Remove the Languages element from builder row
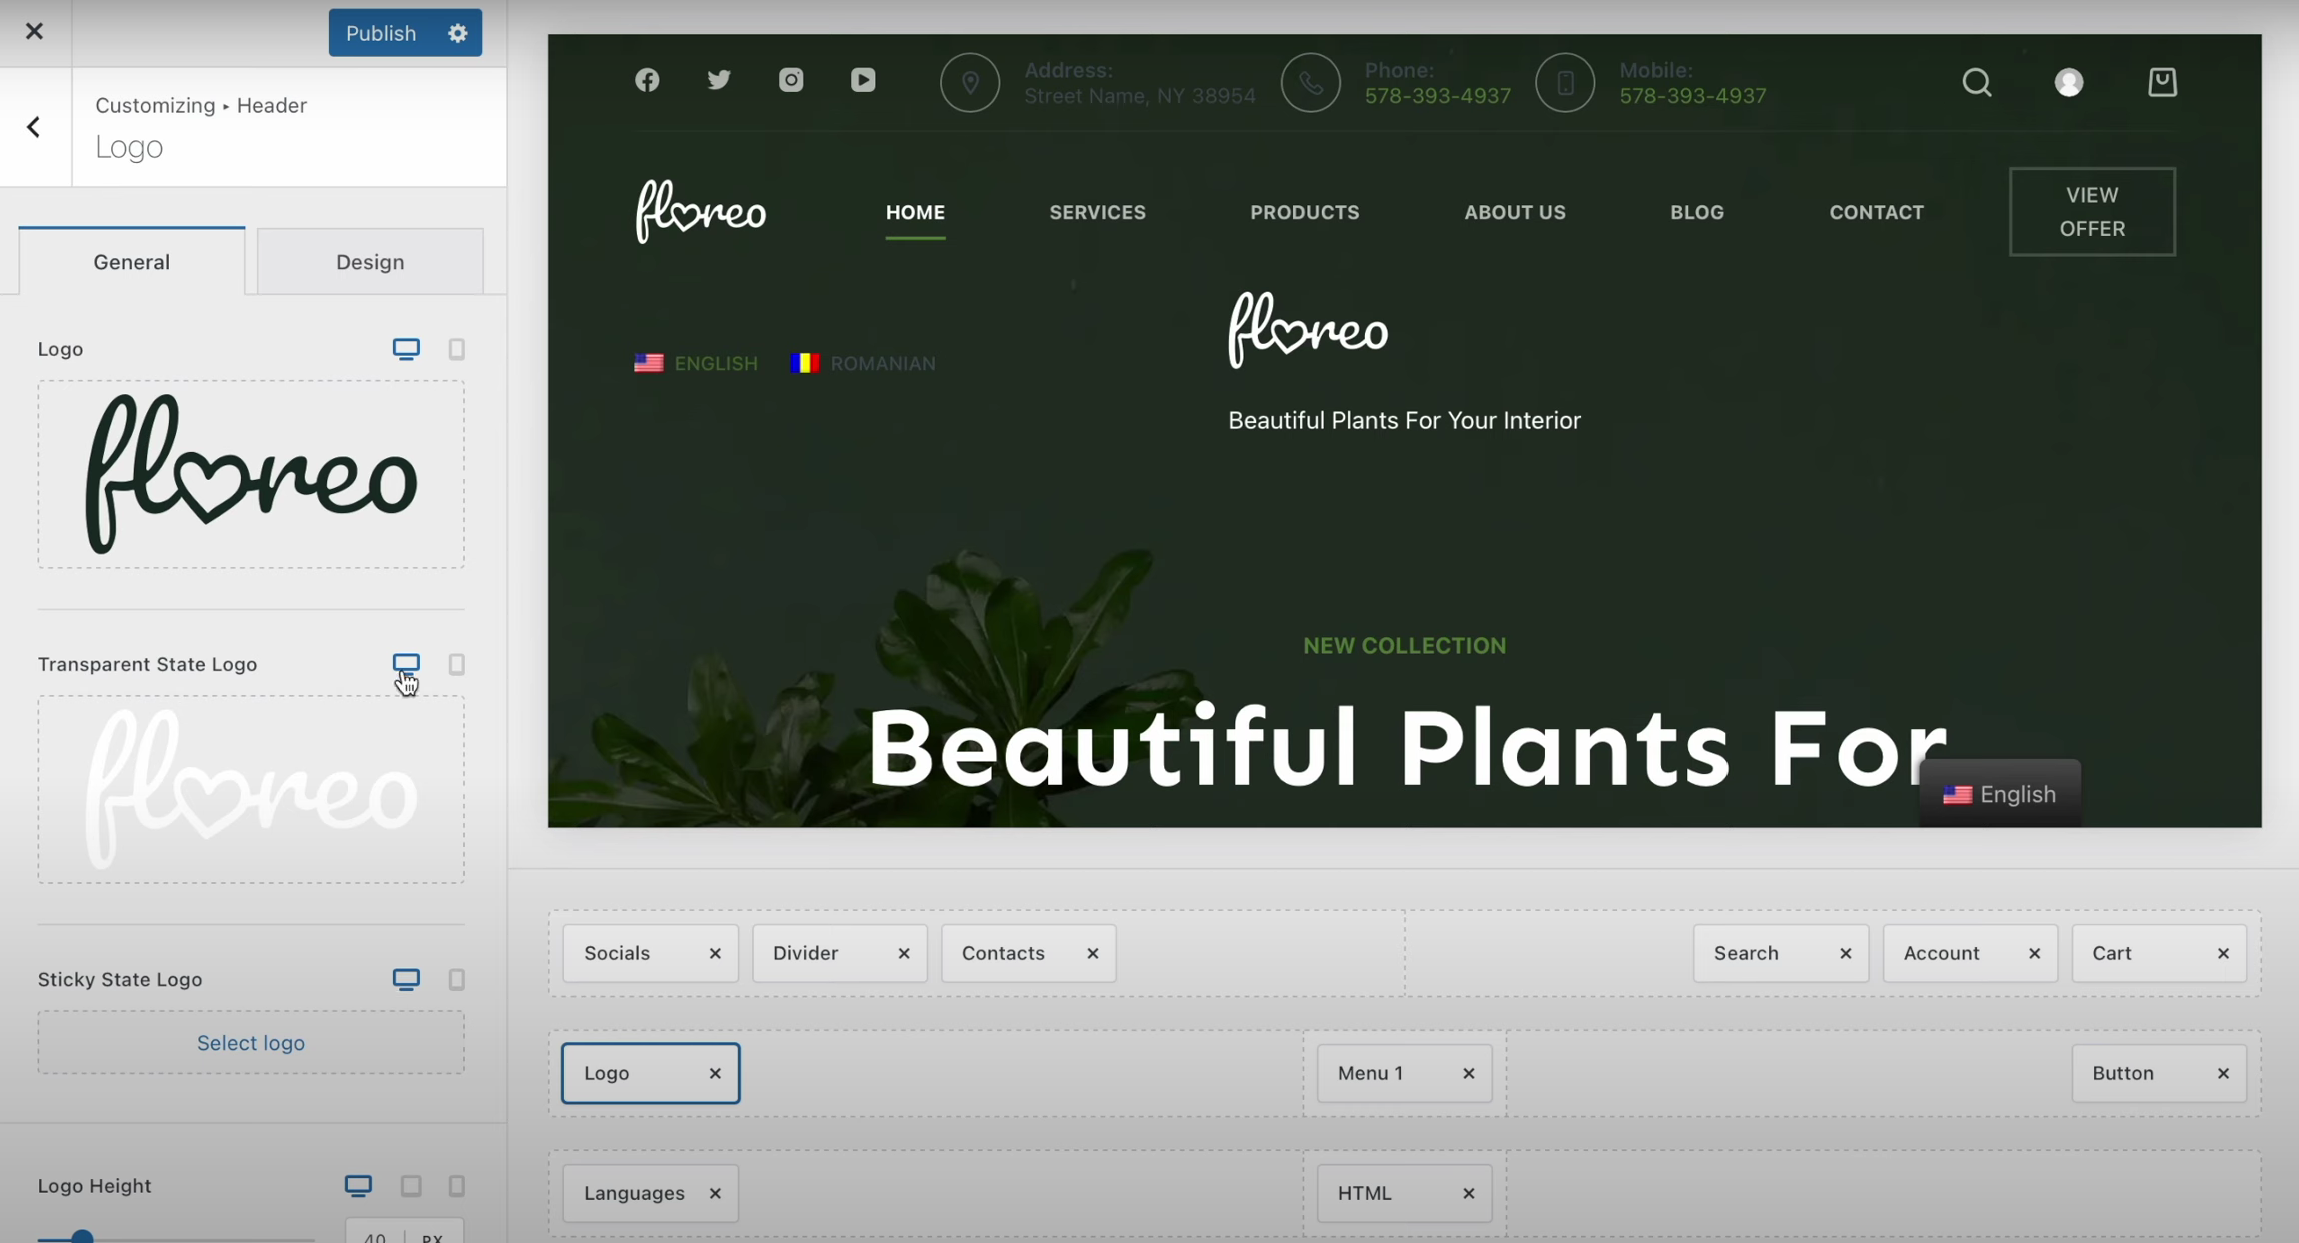2299x1243 pixels. [x=715, y=1194]
